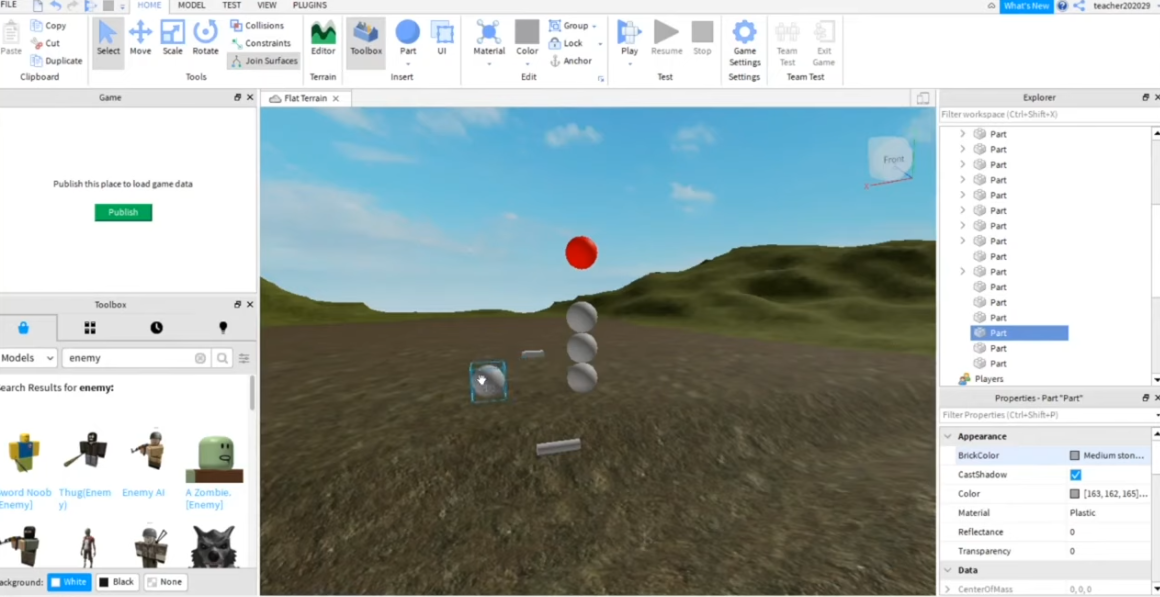Click the What's New button
Image resolution: width=1160 pixels, height=597 pixels.
click(x=1026, y=6)
